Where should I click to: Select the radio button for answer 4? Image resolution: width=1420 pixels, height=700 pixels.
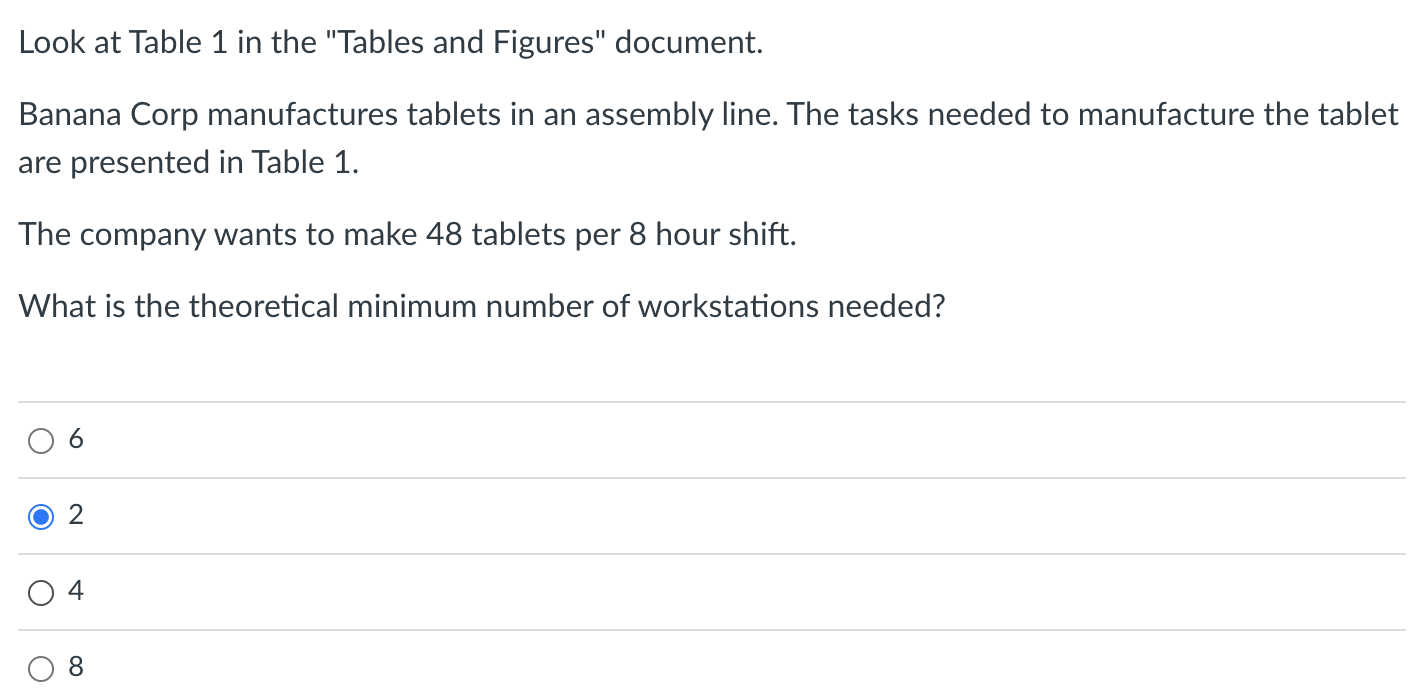40,592
